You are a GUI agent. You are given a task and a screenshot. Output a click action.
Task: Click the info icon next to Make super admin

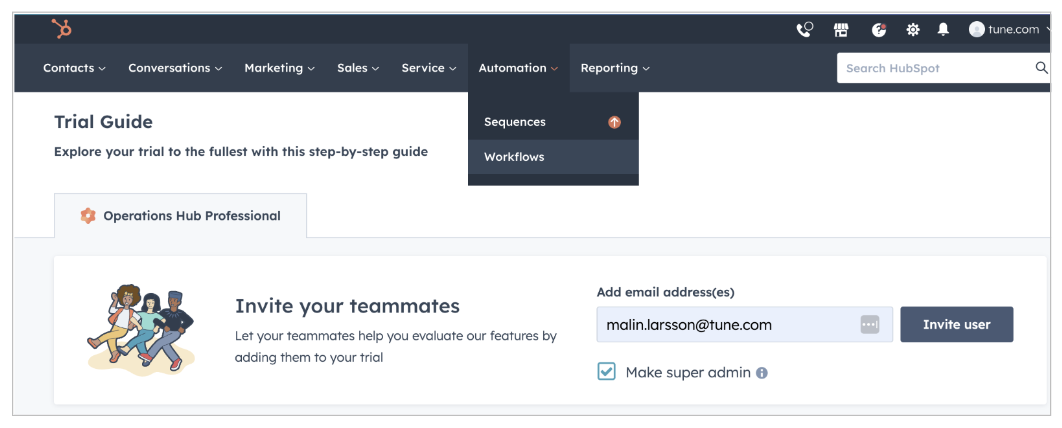click(762, 372)
